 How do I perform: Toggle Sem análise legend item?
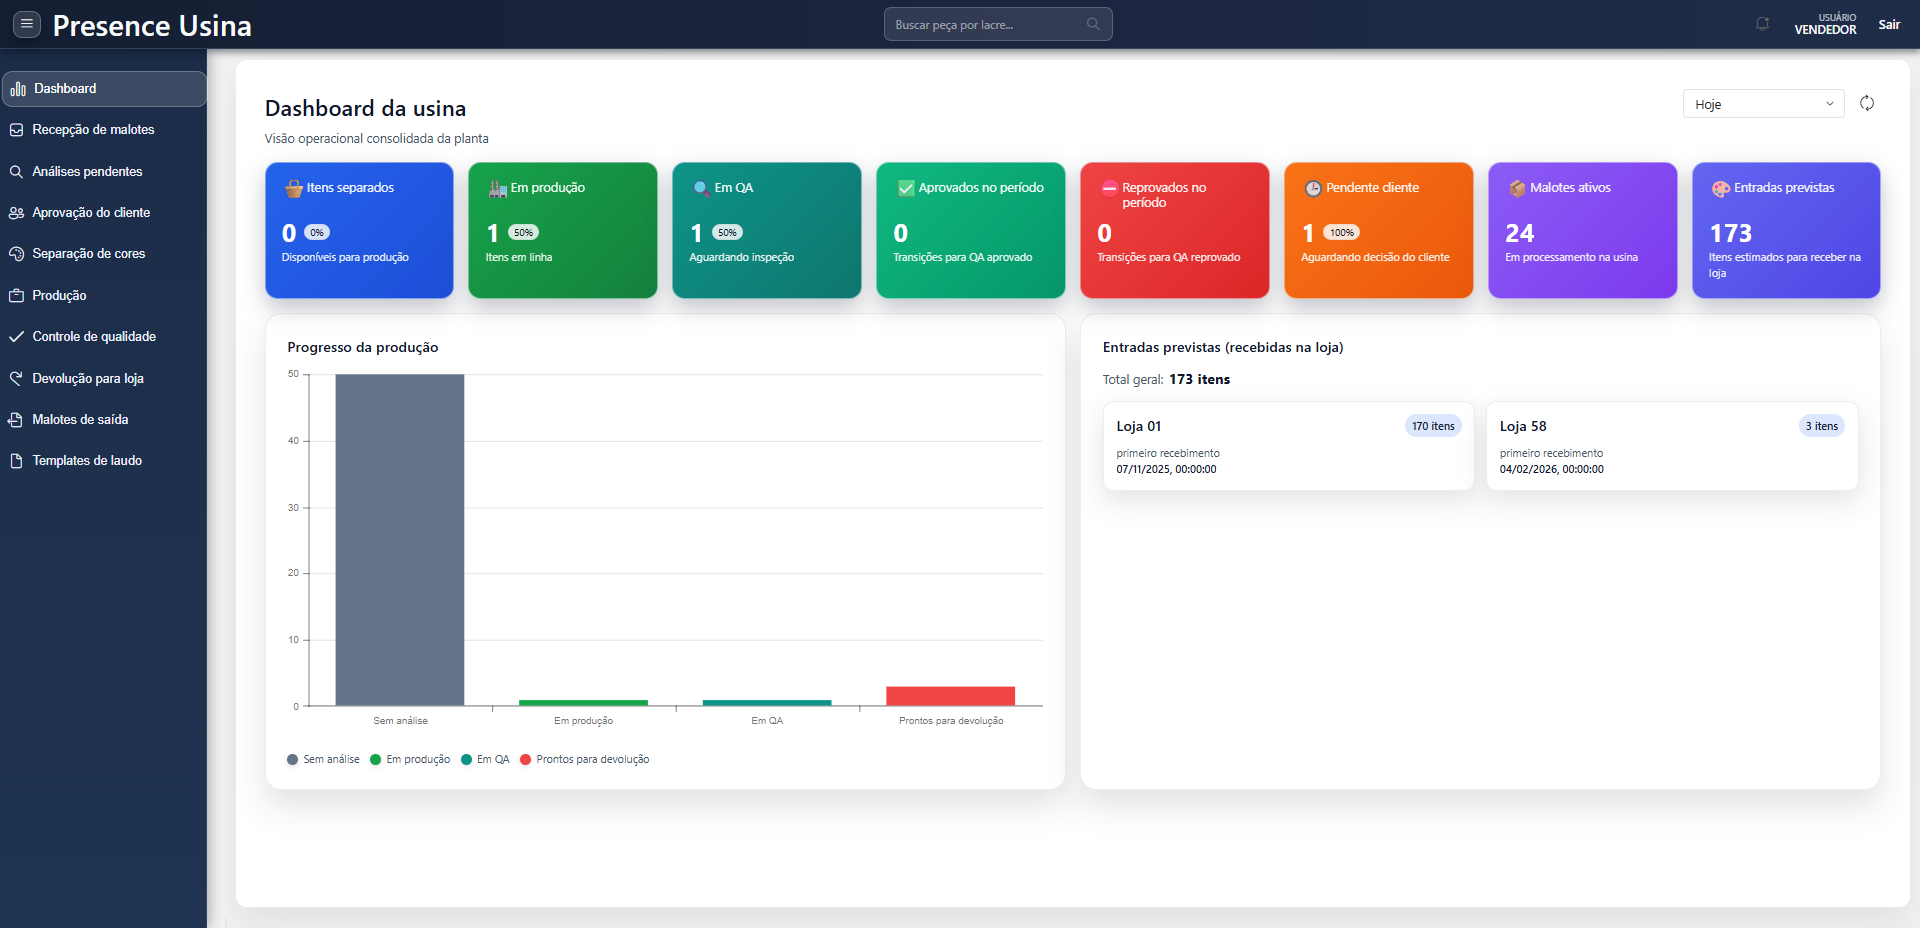(323, 760)
